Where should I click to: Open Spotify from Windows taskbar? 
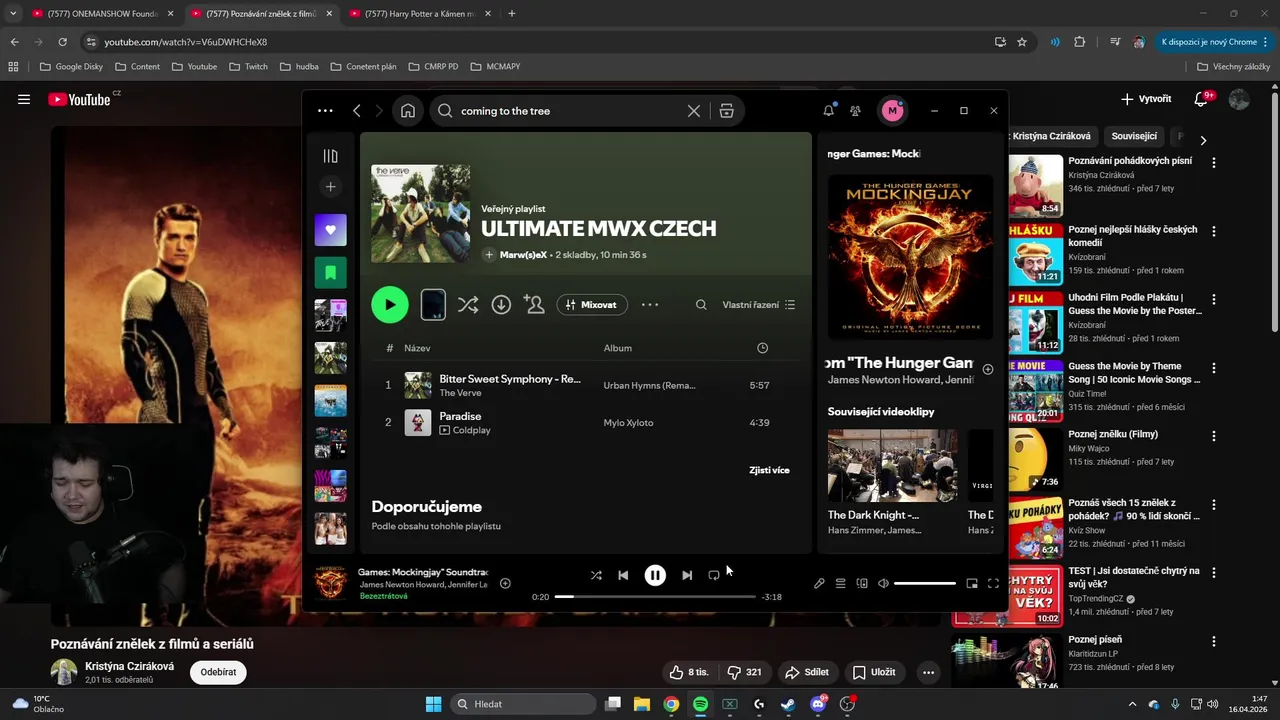pyautogui.click(x=700, y=704)
